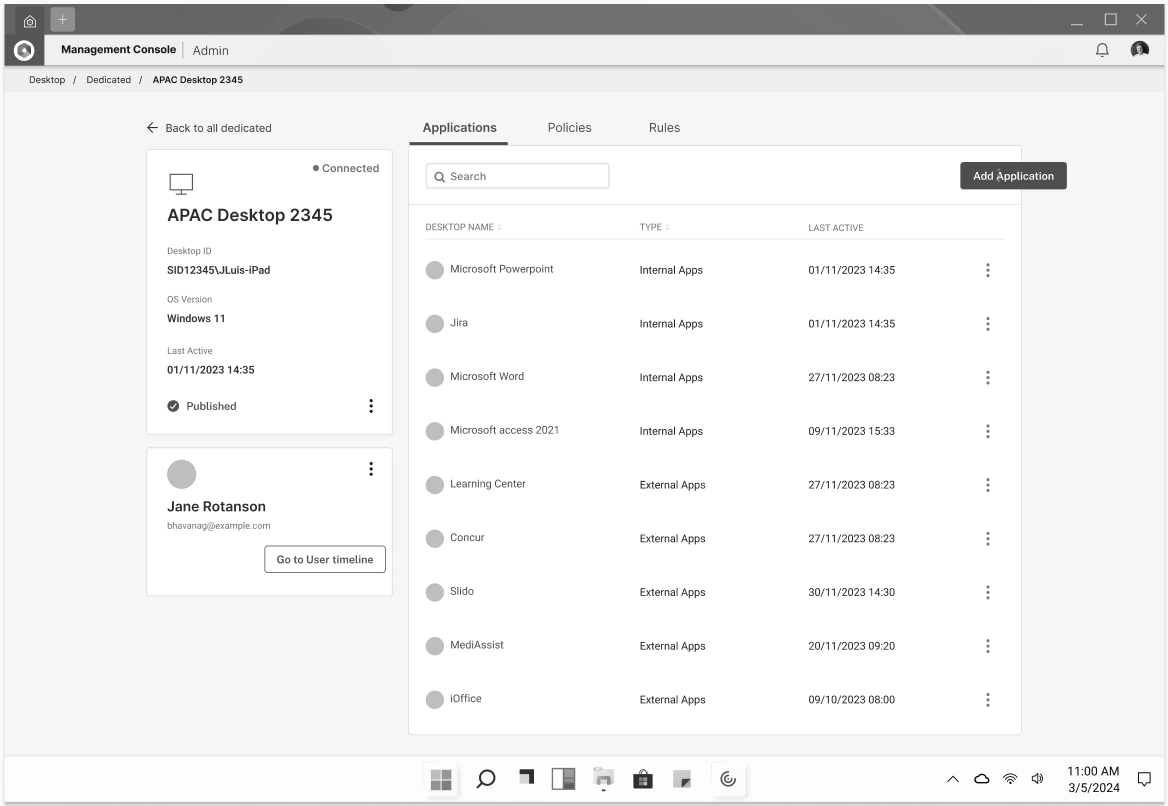Select the Slido application name
This screenshot has width=1168, height=806.
coord(462,591)
